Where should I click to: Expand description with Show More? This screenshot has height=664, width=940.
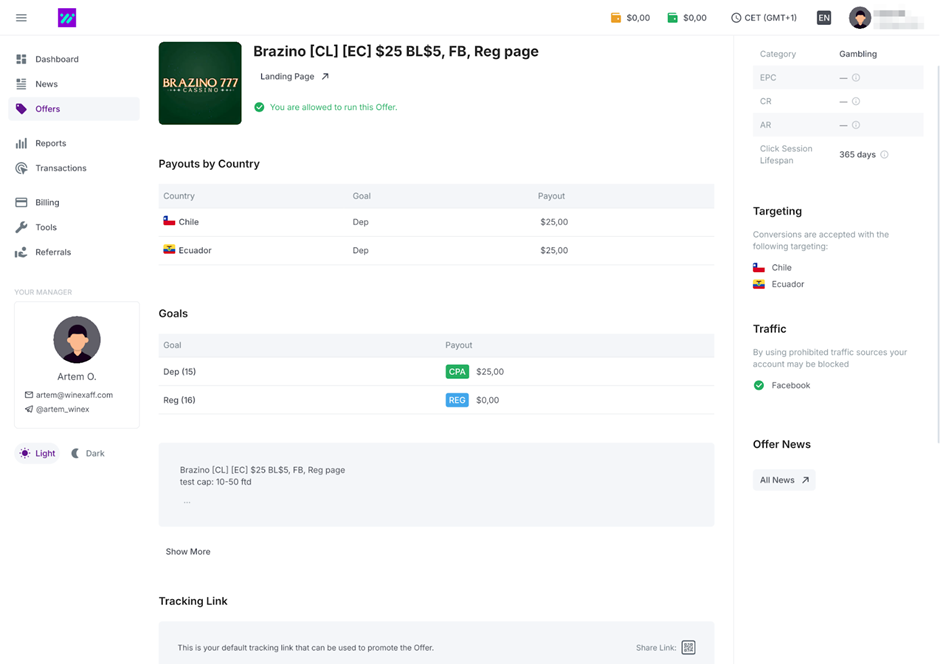click(188, 552)
